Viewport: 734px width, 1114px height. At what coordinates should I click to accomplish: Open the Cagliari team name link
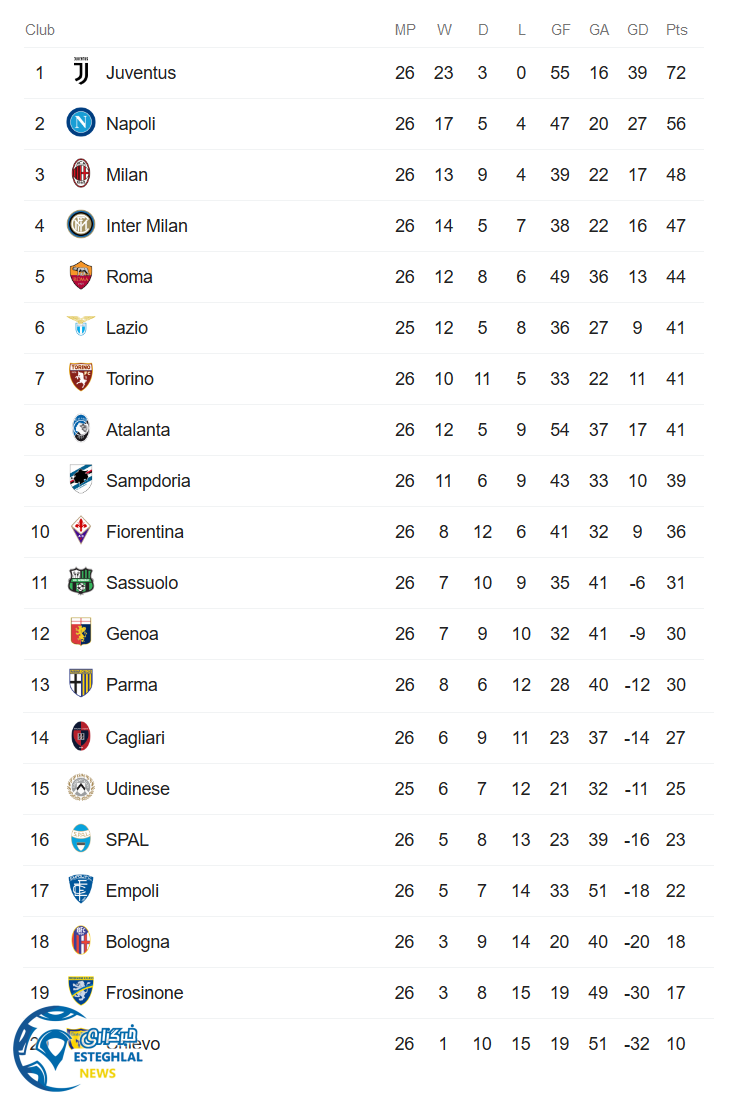[135, 738]
